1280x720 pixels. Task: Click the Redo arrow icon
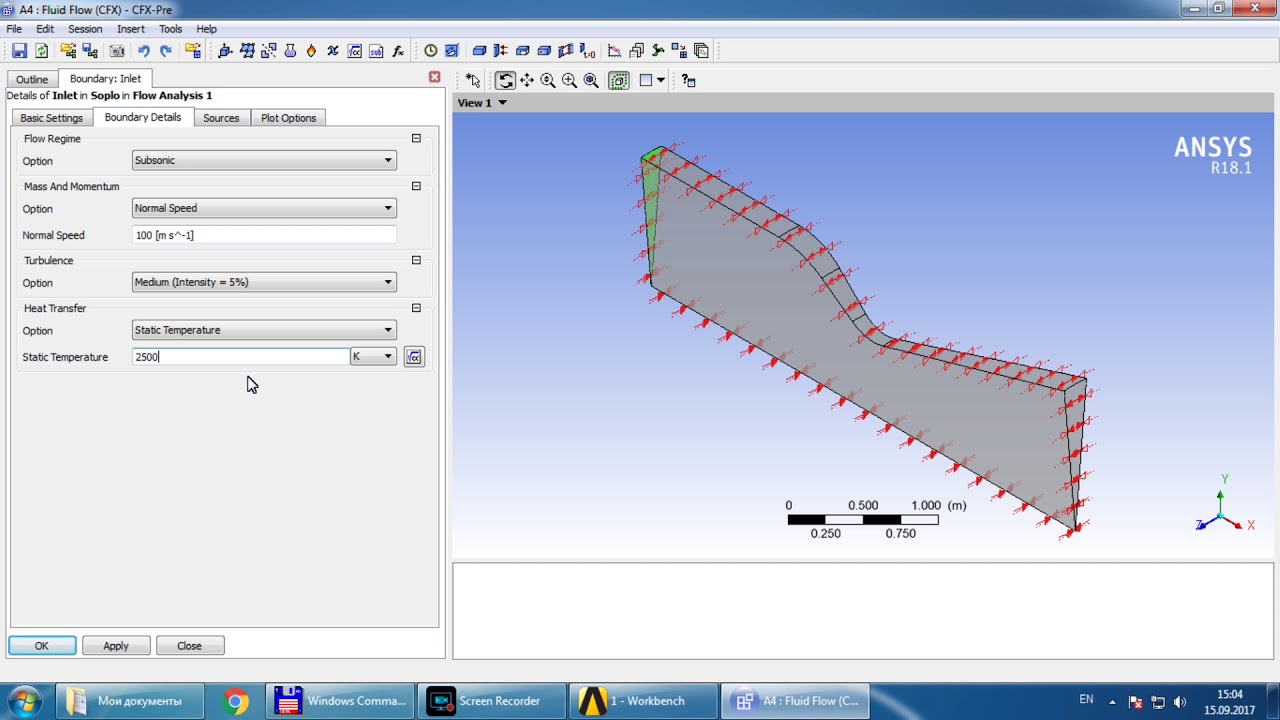[166, 51]
